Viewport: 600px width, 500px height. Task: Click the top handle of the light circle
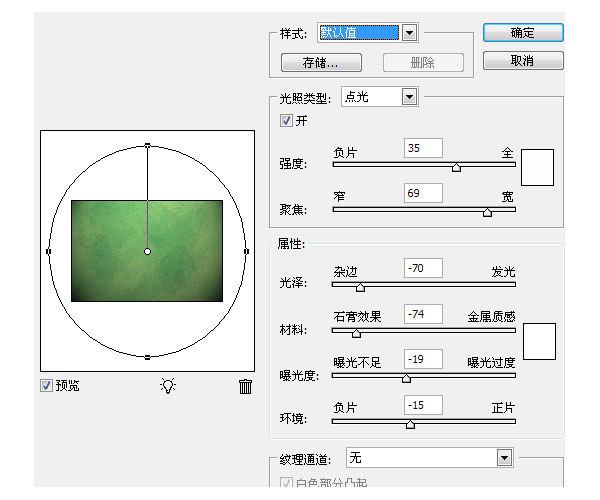(147, 146)
